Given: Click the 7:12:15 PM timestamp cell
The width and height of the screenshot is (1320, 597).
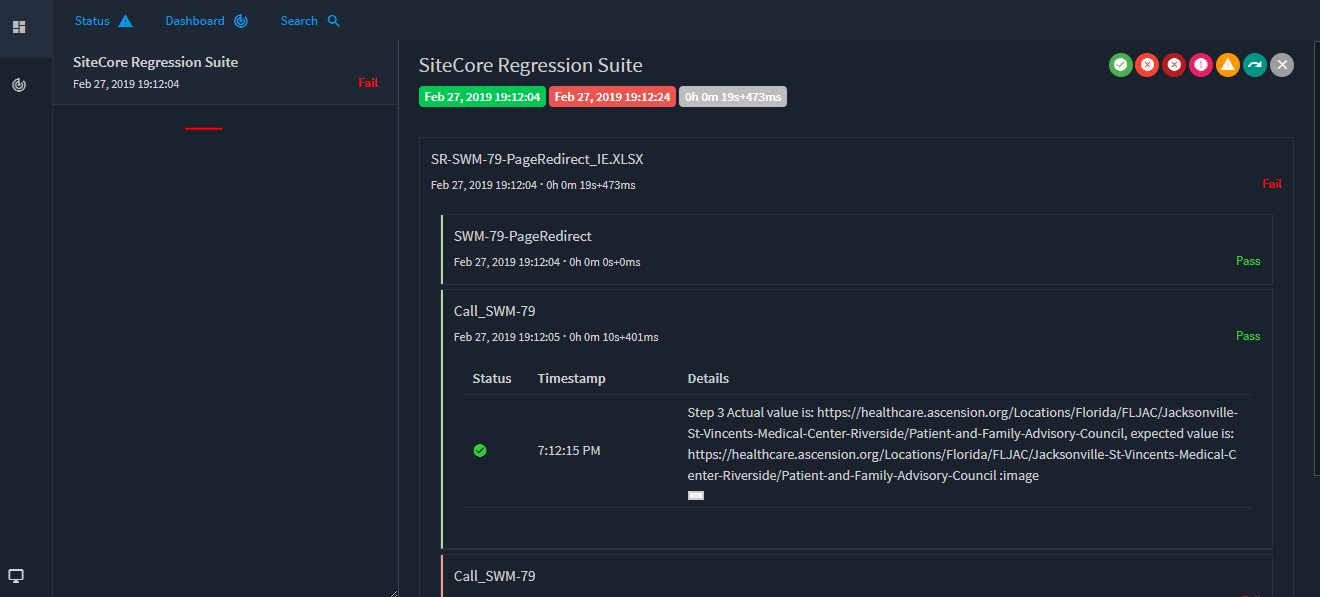Looking at the screenshot, I should [569, 451].
